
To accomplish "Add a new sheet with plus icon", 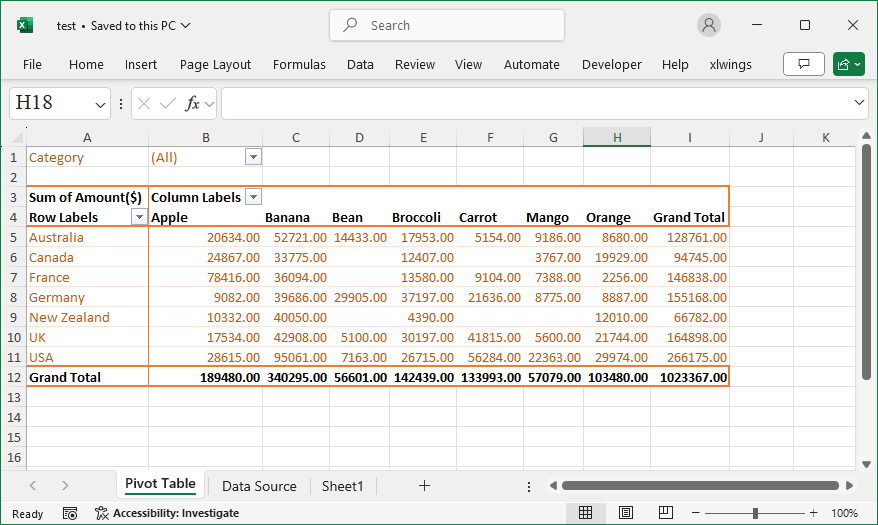I will 424,486.
